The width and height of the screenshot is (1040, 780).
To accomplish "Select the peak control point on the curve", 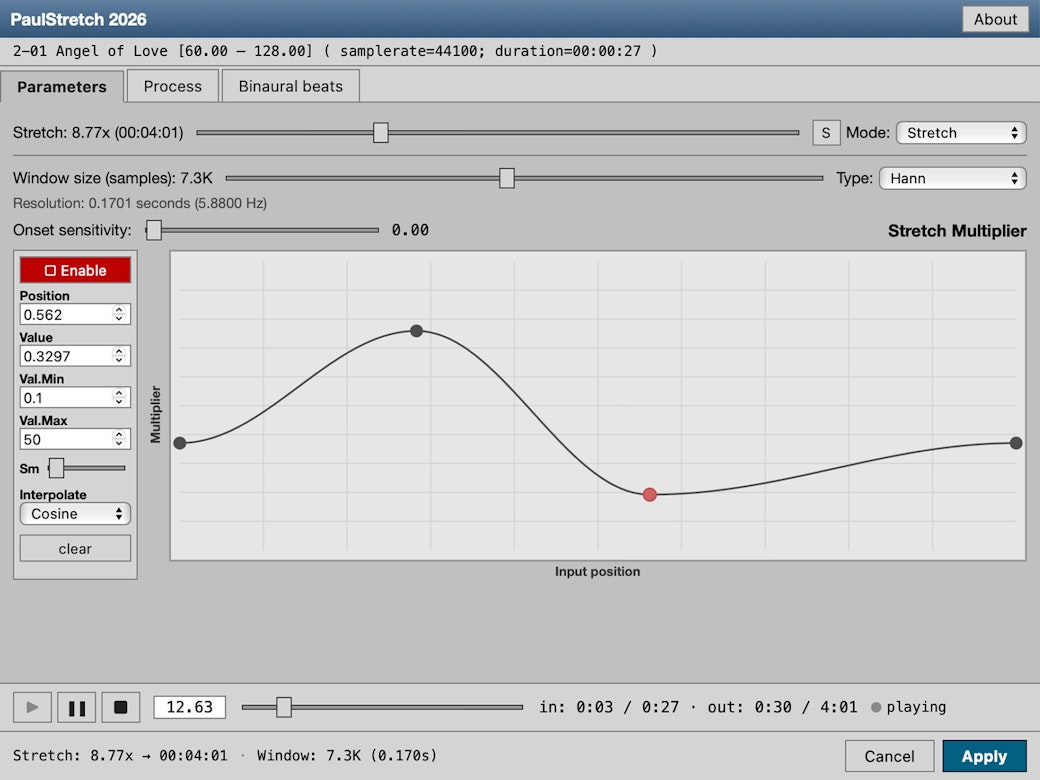I will coord(417,331).
